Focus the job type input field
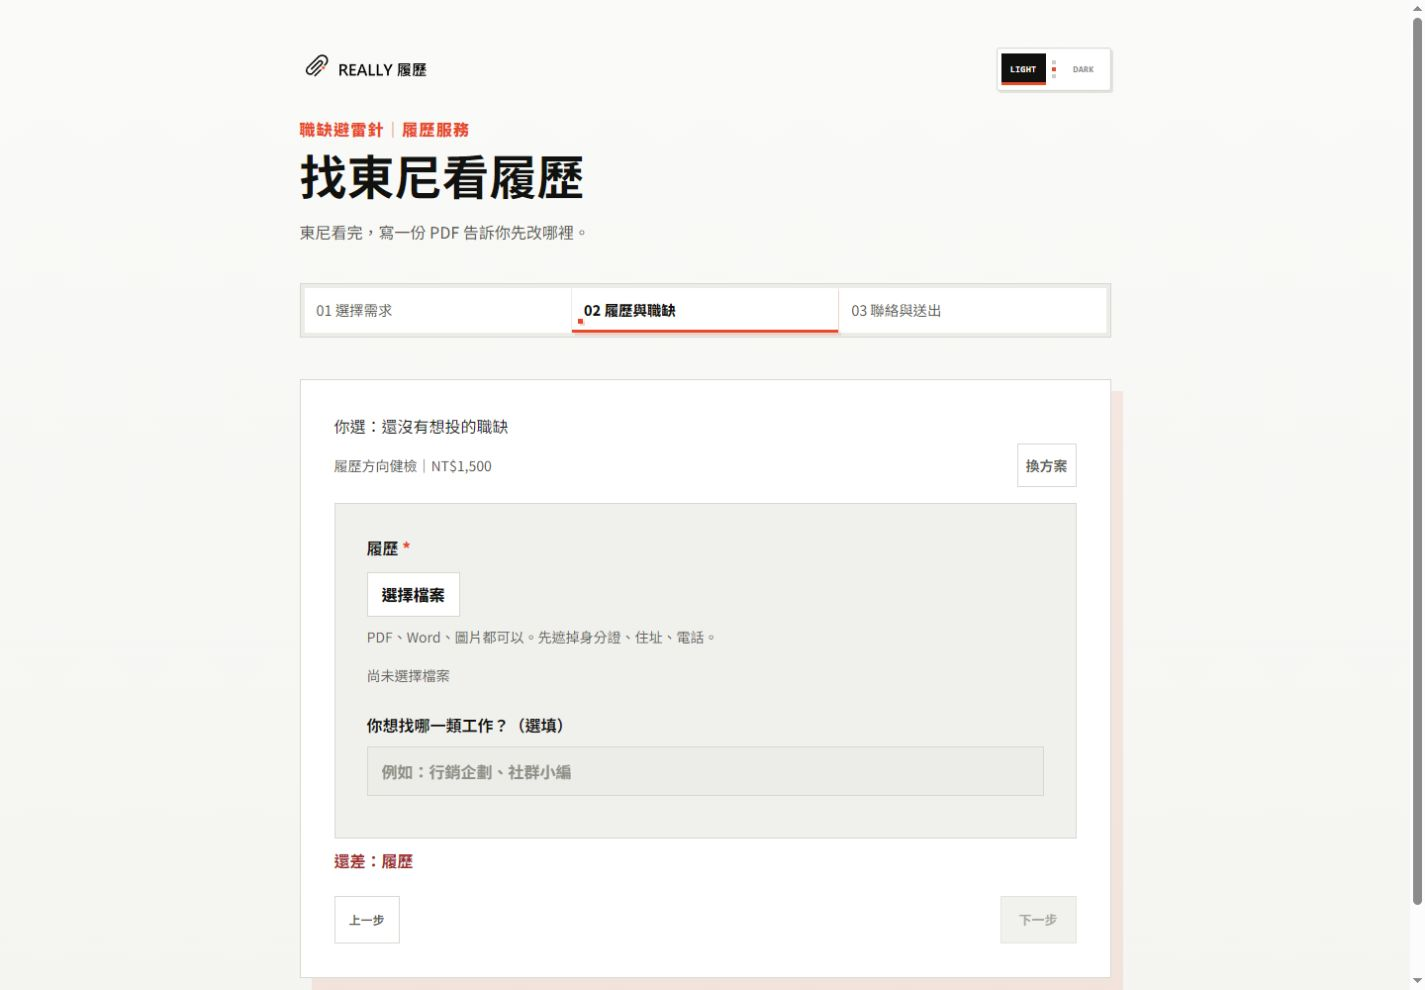 (x=705, y=771)
